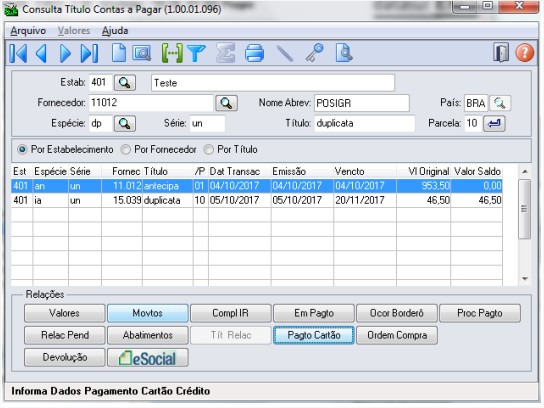Click the green brackets range icon
This screenshot has width=544, height=408.
coord(172,53)
